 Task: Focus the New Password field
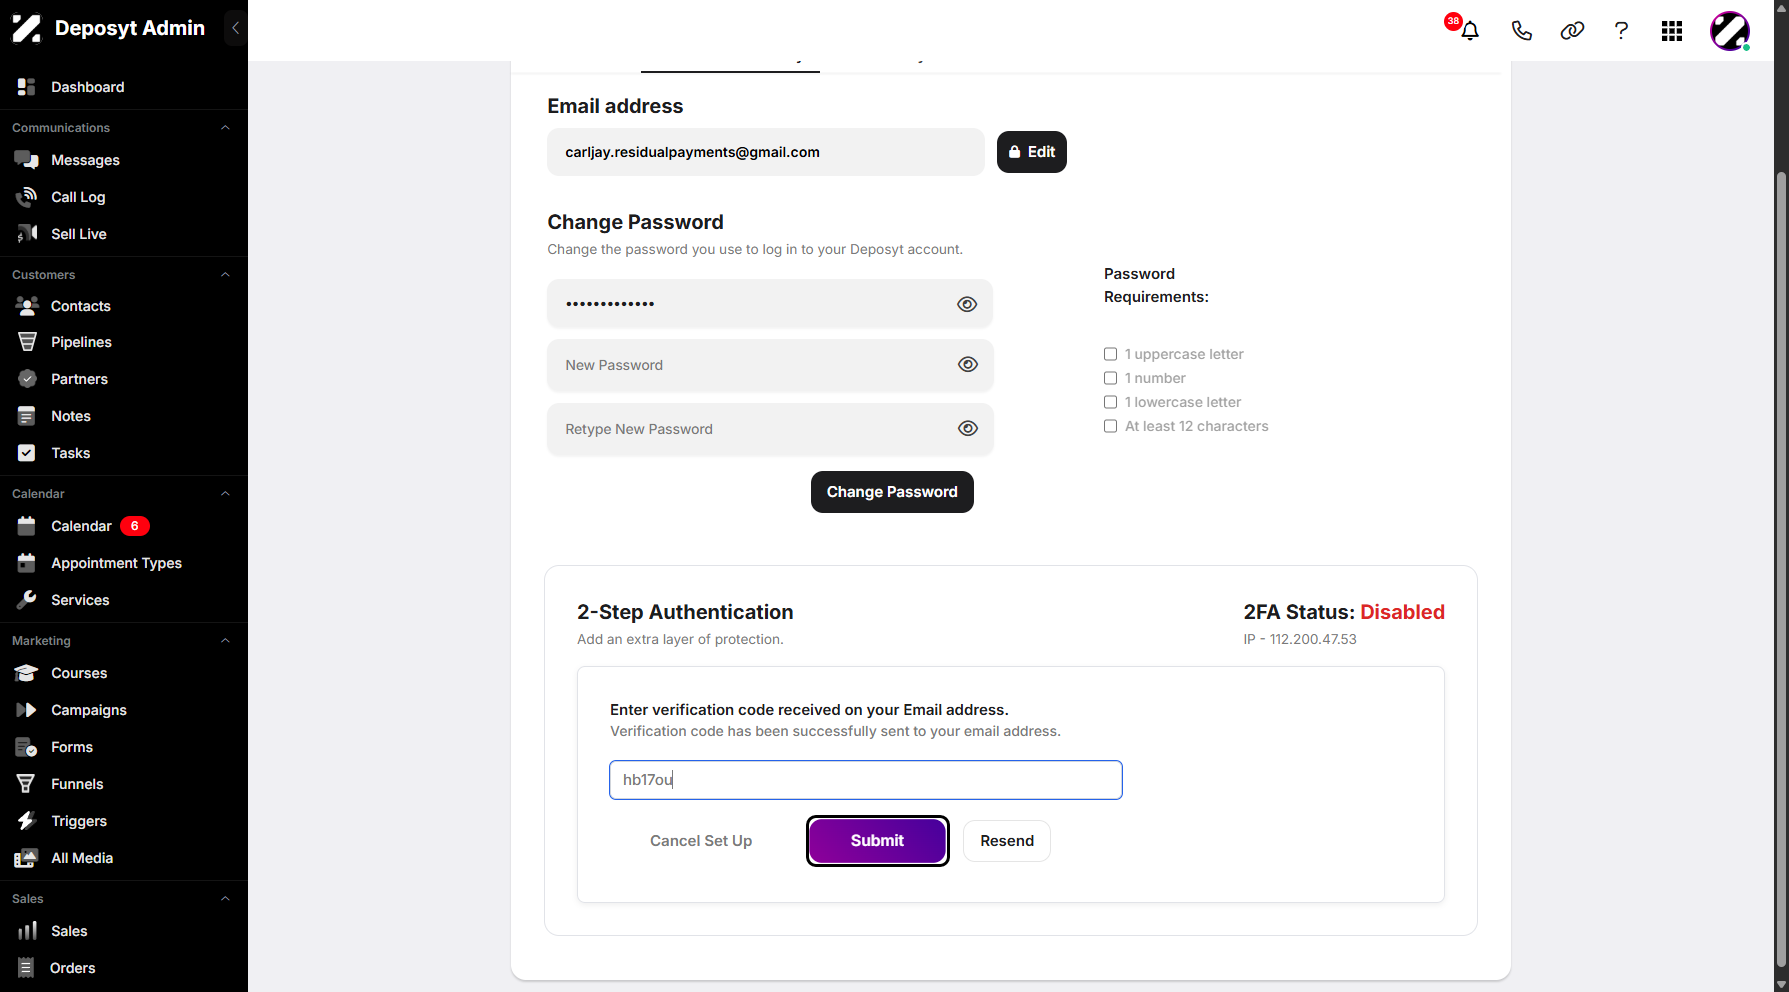pos(770,365)
